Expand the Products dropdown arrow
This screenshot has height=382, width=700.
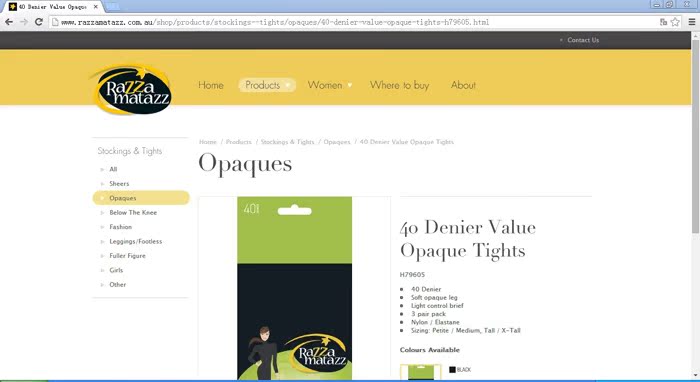coord(288,85)
